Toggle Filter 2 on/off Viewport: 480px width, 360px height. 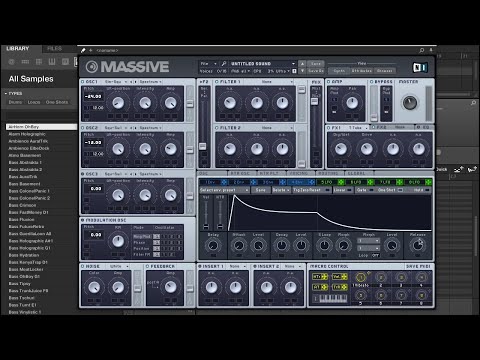pyautogui.click(x=217, y=128)
